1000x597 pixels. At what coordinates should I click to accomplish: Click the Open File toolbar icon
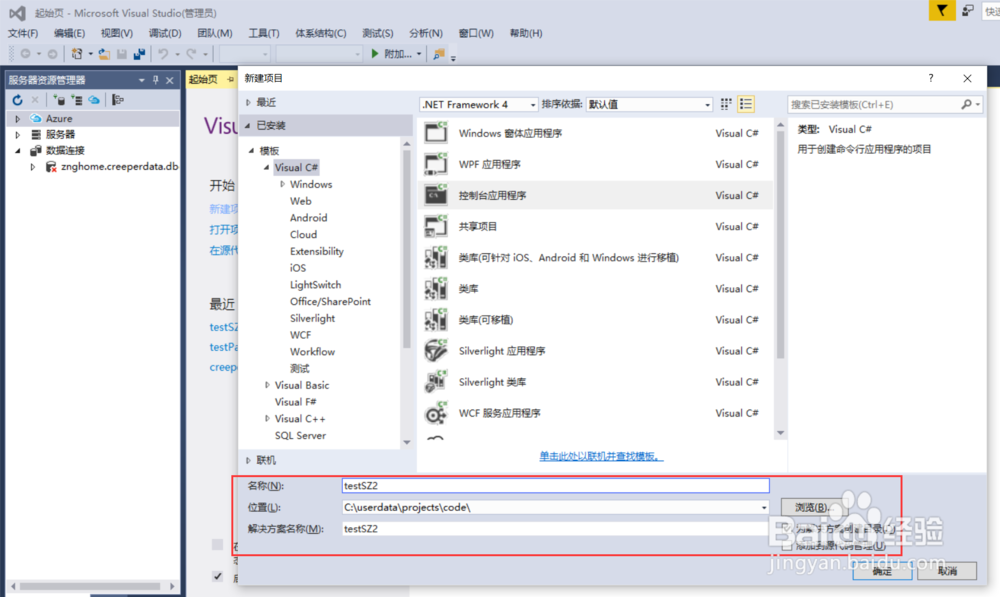104,54
